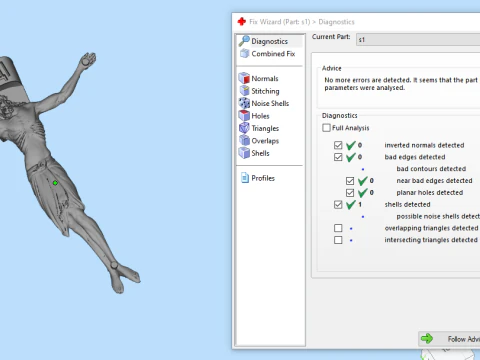The height and width of the screenshot is (360, 480).
Task: Open the Current Part dropdown showing s1
Action: pos(418,40)
